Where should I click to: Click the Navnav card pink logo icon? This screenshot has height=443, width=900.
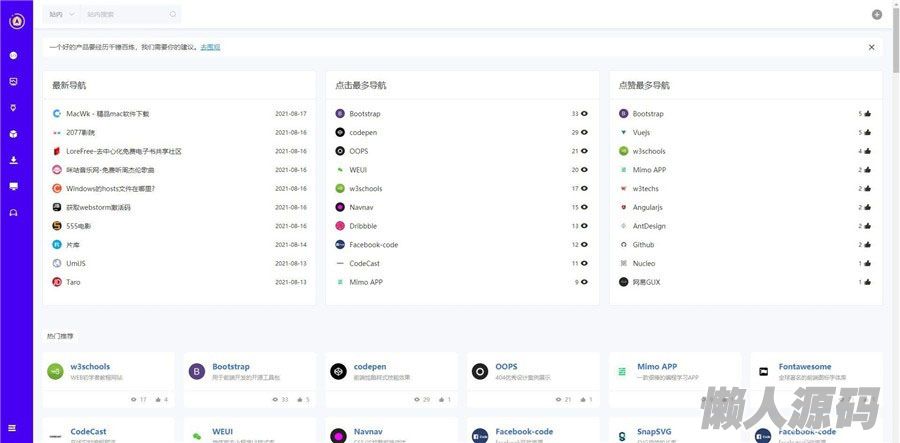pos(339,436)
